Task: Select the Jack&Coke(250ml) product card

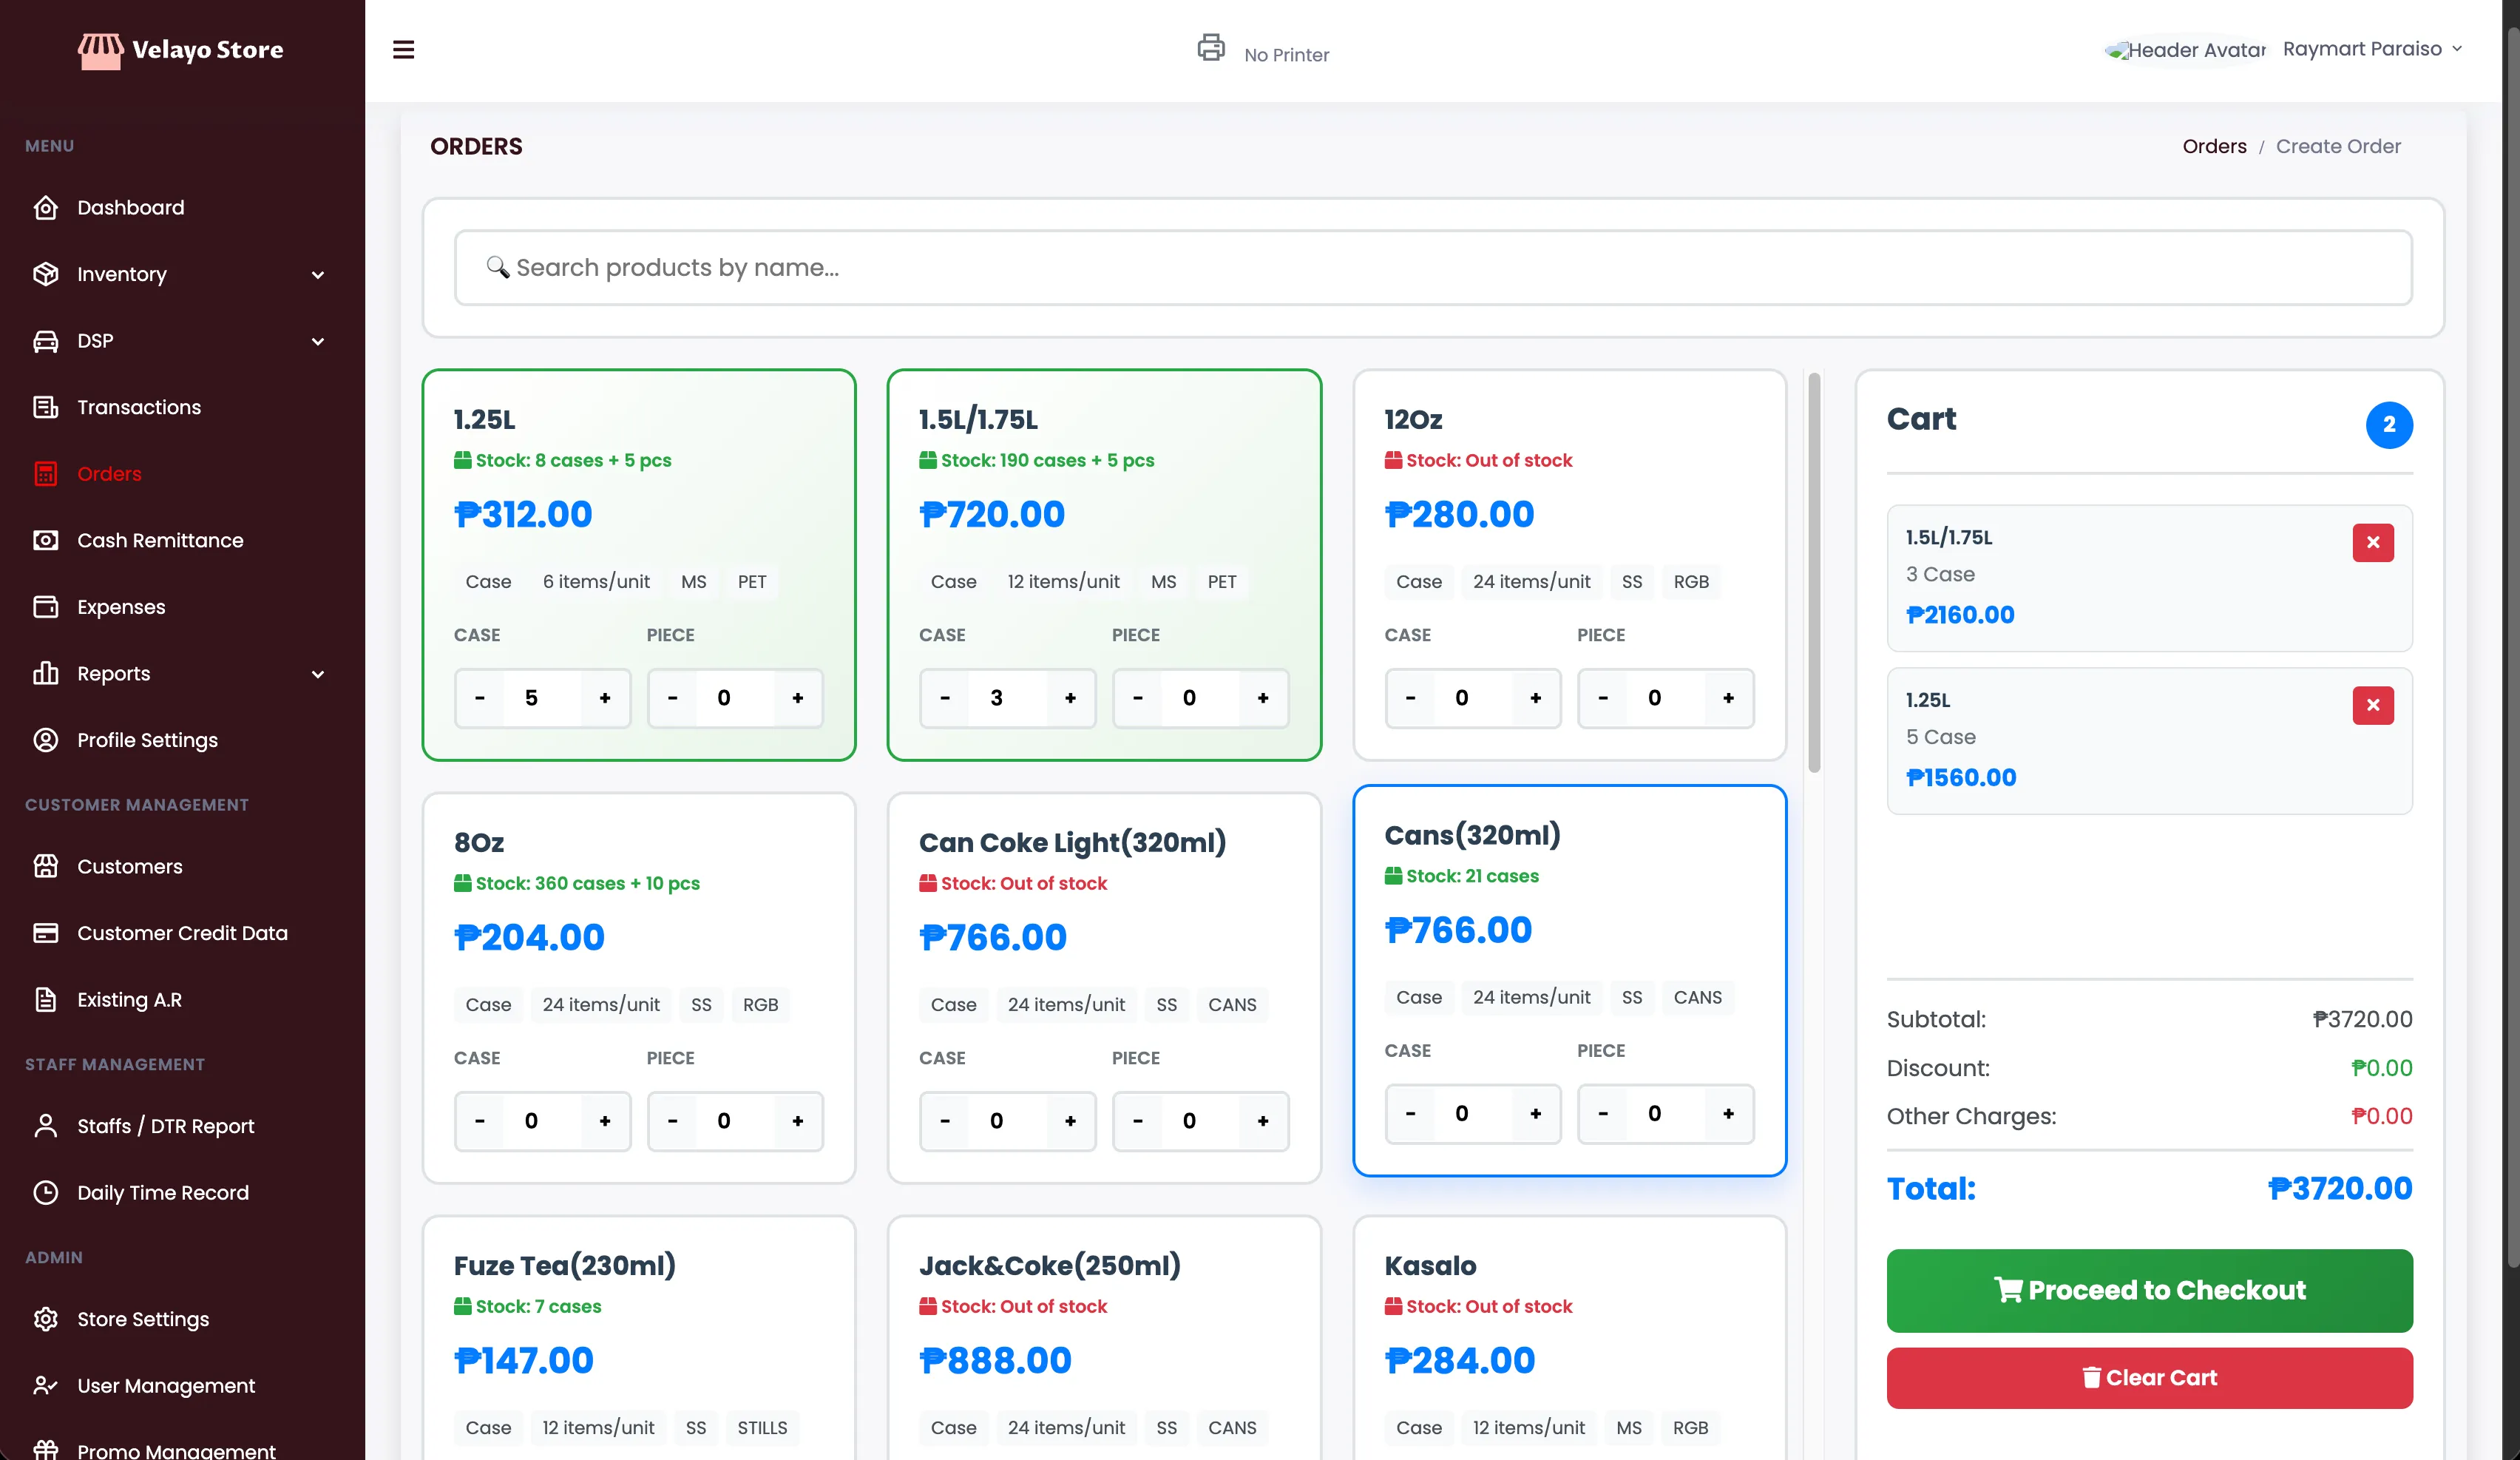Action: click(1104, 1338)
